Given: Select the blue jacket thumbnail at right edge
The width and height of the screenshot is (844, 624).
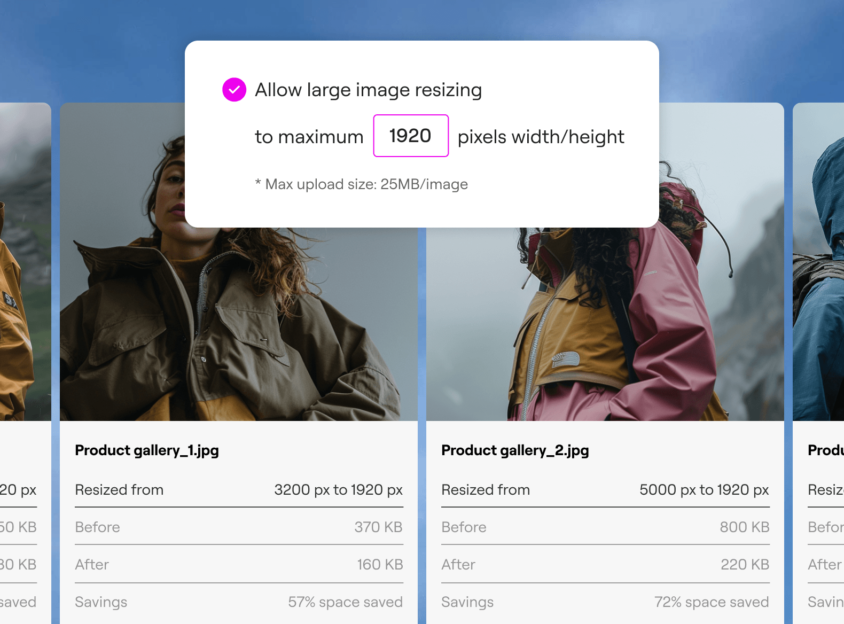Looking at the screenshot, I should 818,262.
